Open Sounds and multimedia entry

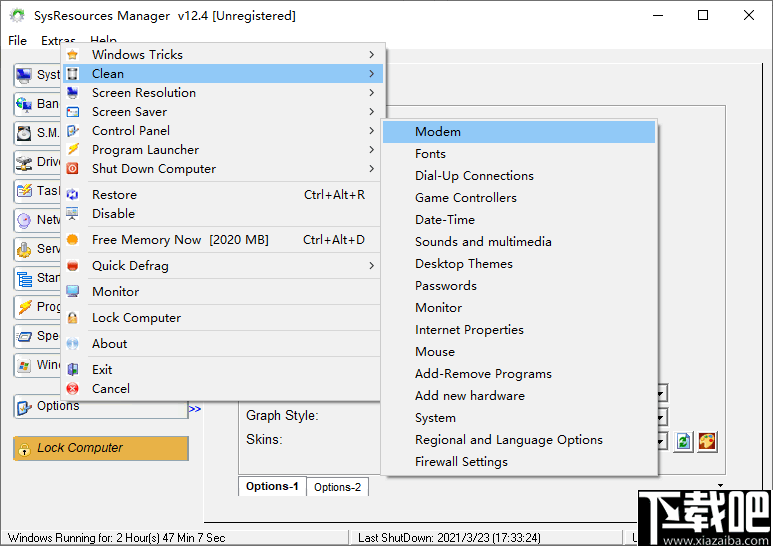coord(519,241)
